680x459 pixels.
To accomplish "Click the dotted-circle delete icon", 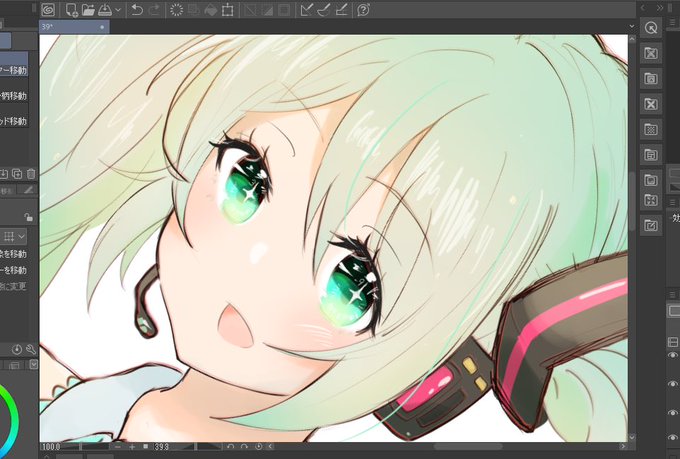I will coord(177,10).
